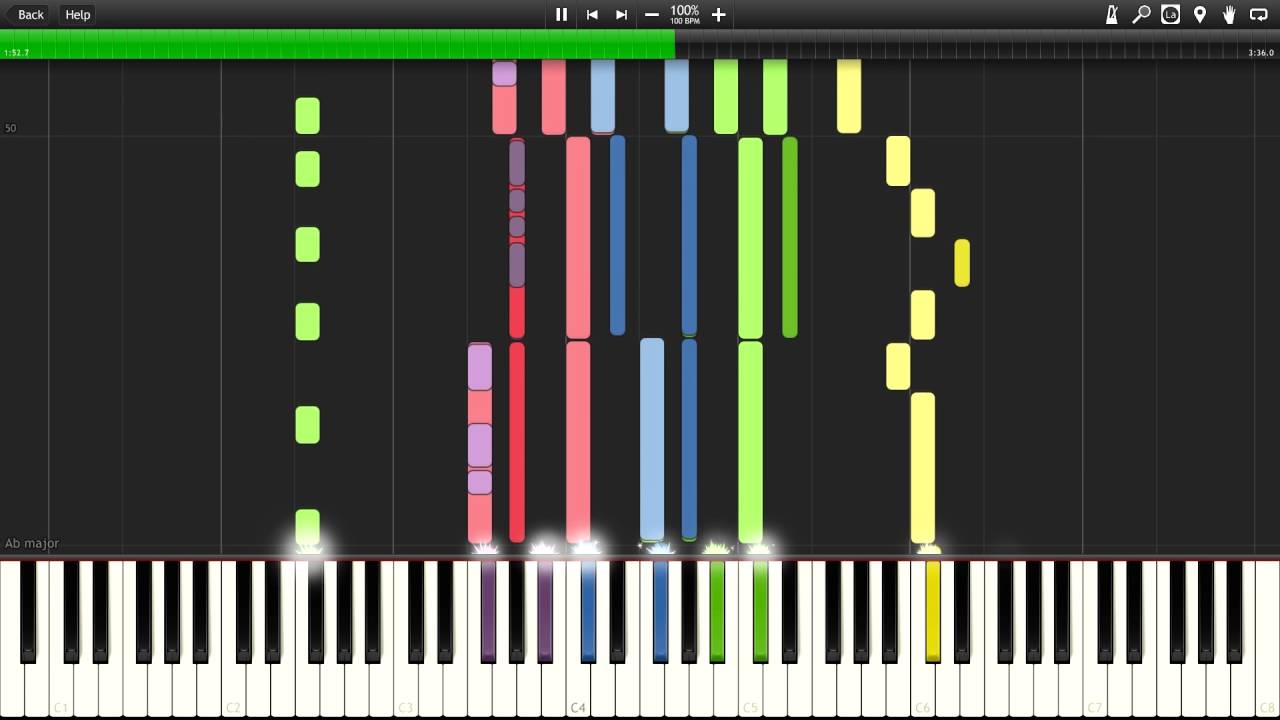Increase tempo with plus button
Screen dimensions: 1280x720
tap(718, 14)
